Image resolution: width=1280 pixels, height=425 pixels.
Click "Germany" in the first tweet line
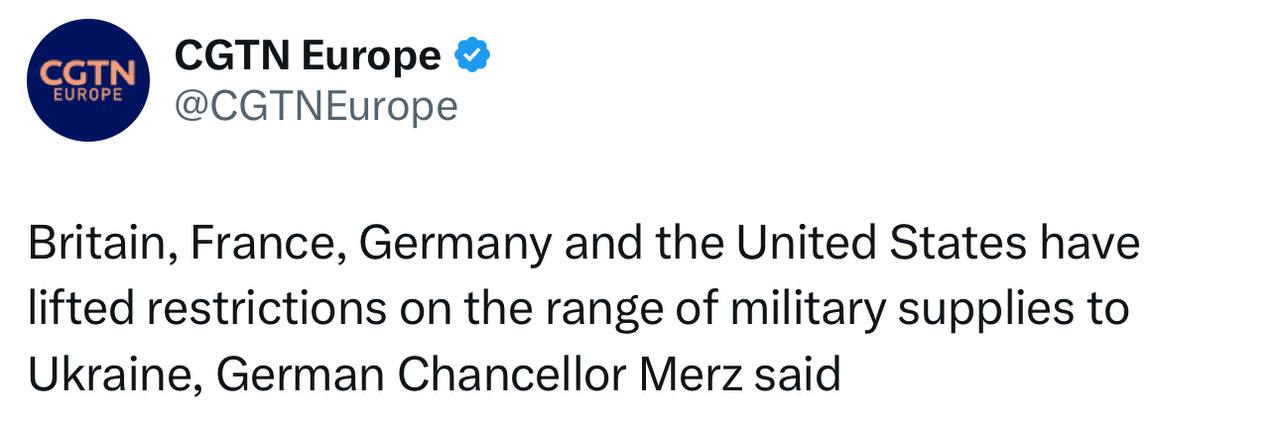click(x=452, y=245)
